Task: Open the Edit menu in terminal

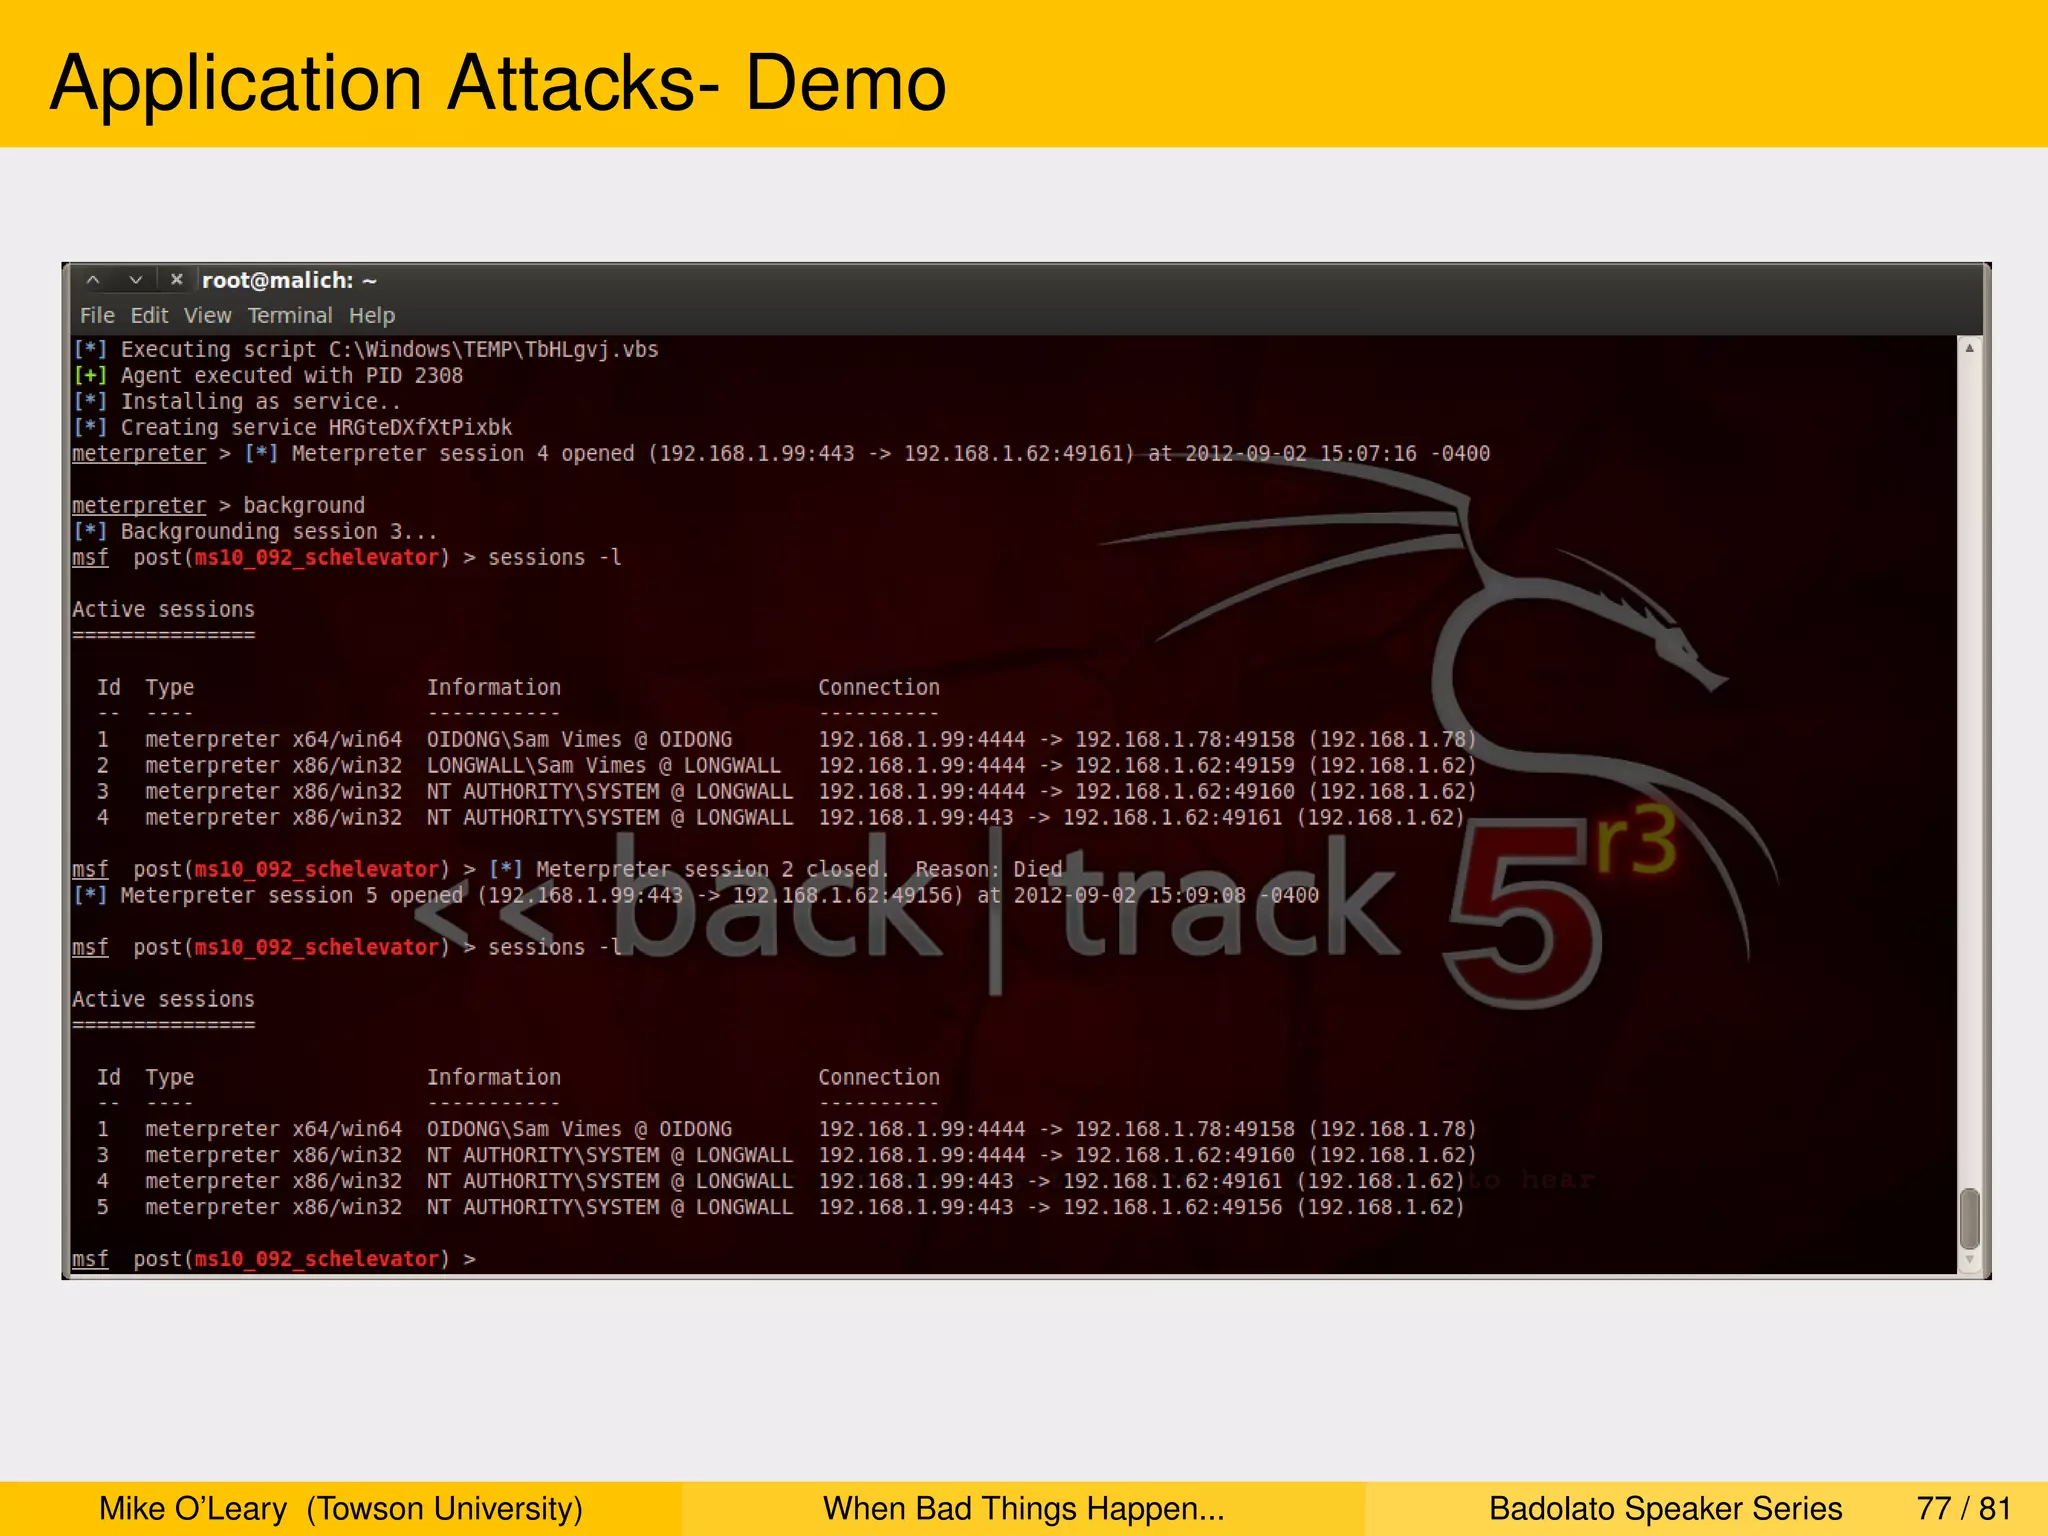Action: pos(149,316)
